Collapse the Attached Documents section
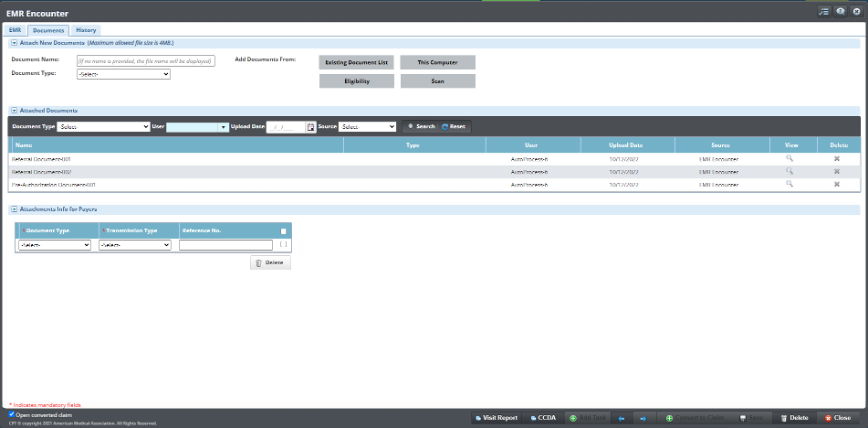The width and height of the screenshot is (868, 428). click(14, 110)
